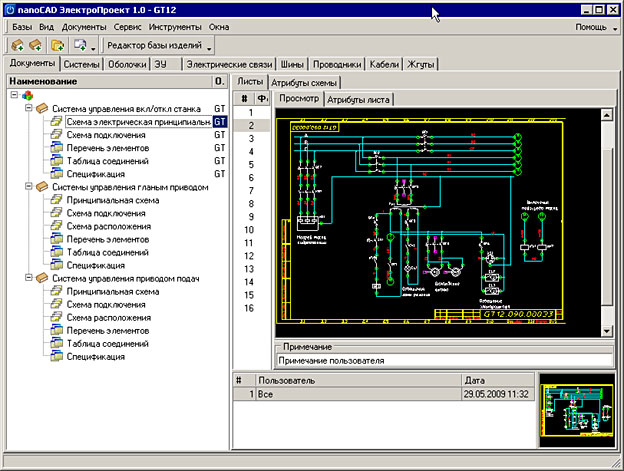Open the Сервис menu
The width and height of the screenshot is (624, 471).
point(127,27)
